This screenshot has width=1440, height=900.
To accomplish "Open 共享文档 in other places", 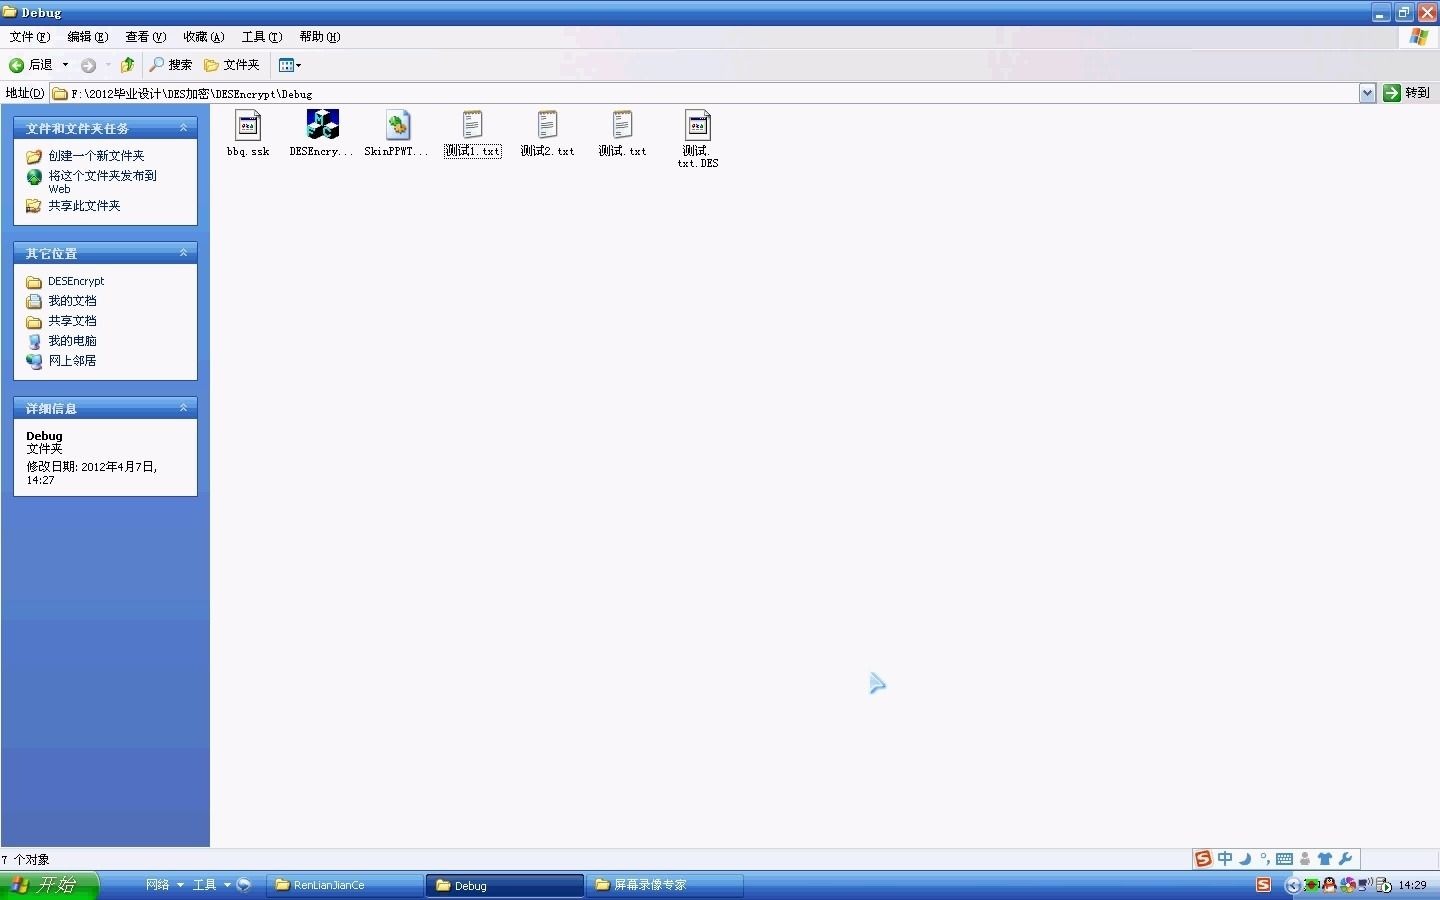I will (x=72, y=321).
